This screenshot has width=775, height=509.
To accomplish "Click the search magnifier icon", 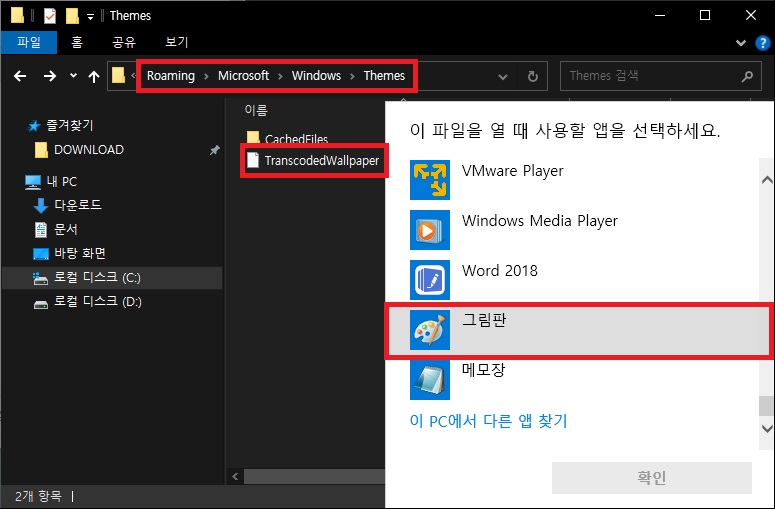I will [747, 76].
